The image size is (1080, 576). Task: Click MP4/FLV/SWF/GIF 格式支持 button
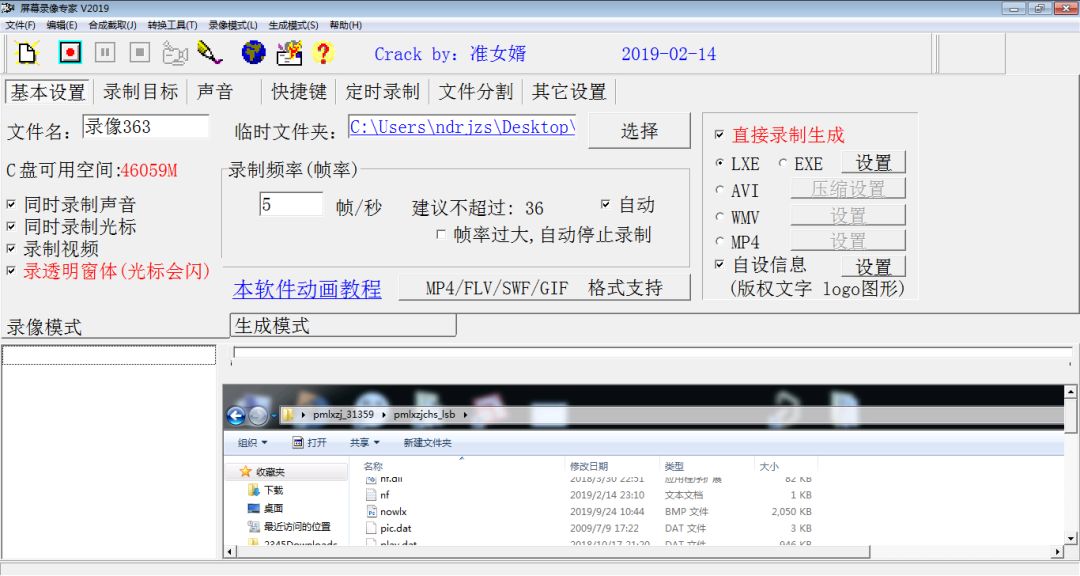pos(544,287)
